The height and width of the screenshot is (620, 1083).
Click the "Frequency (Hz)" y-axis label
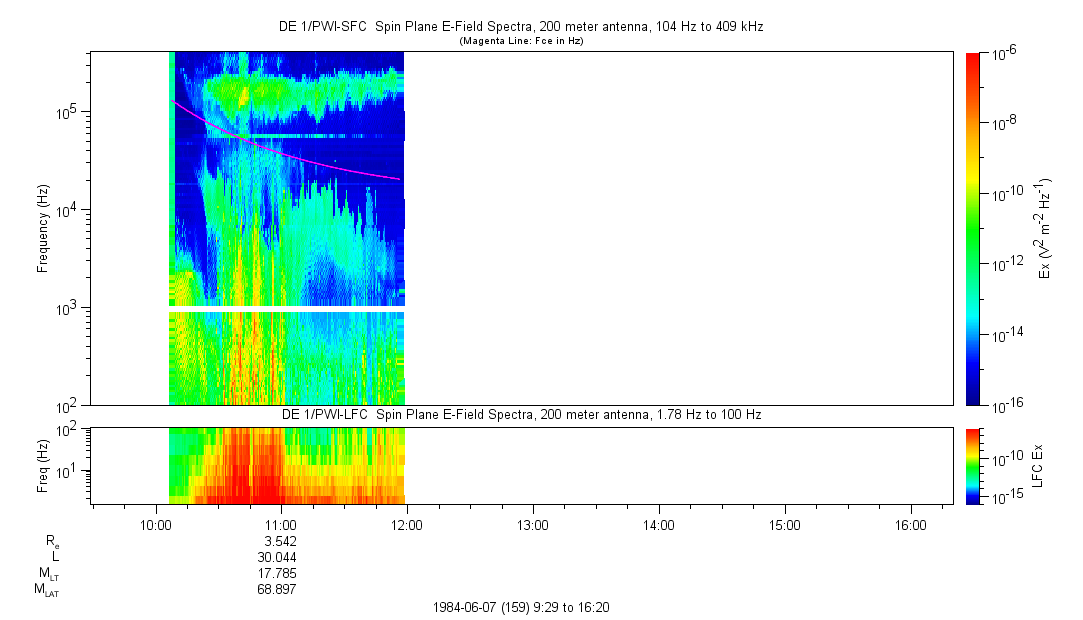[x=43, y=228]
